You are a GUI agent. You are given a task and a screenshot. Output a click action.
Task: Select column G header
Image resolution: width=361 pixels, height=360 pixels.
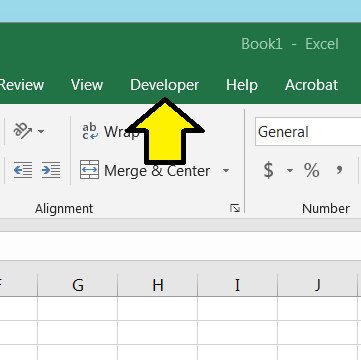(x=78, y=285)
